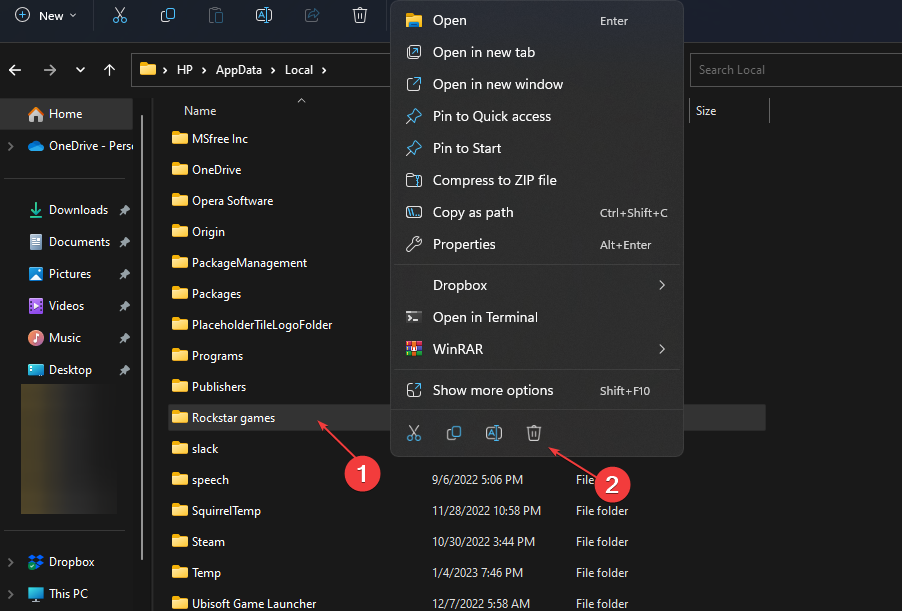
Task: Click the pin icon beside Documents
Action: (x=124, y=243)
